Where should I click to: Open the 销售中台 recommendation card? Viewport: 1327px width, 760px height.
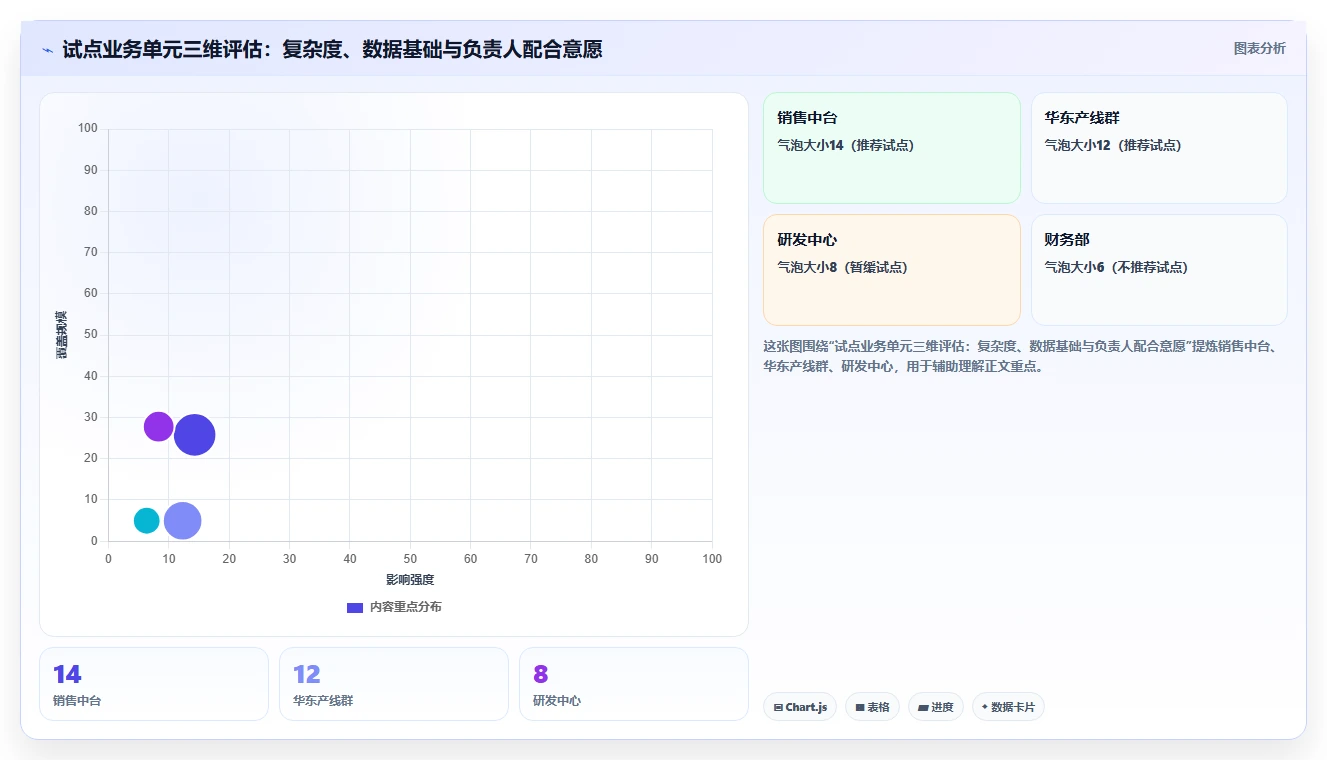click(x=891, y=148)
